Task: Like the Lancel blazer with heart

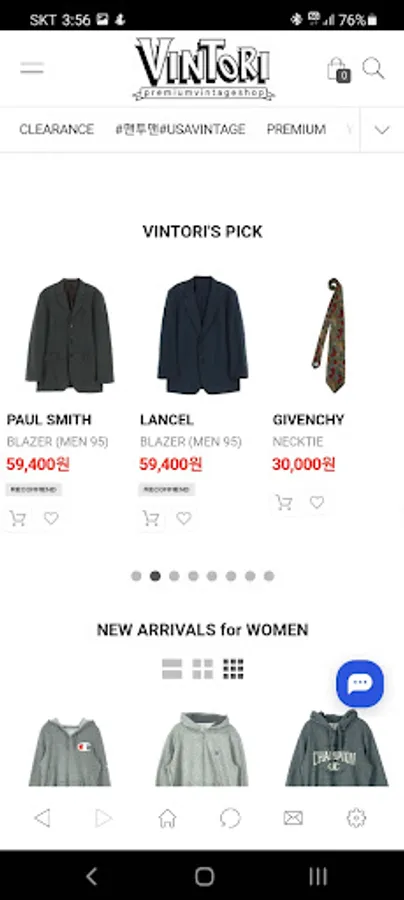Action: tap(184, 518)
